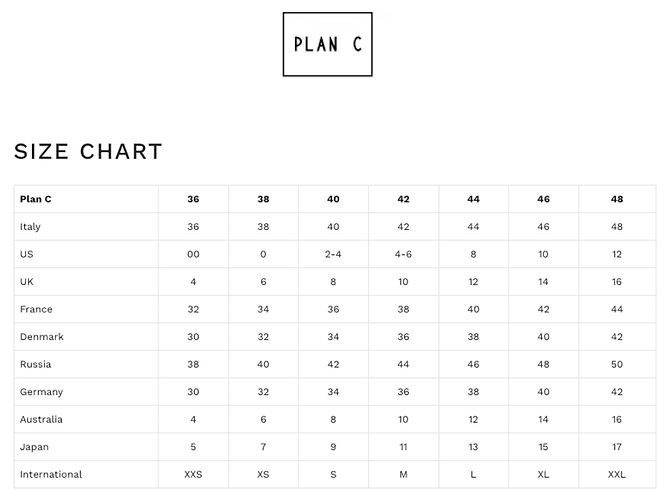Select International size XXL cell
The image size is (670, 500).
[x=617, y=474]
